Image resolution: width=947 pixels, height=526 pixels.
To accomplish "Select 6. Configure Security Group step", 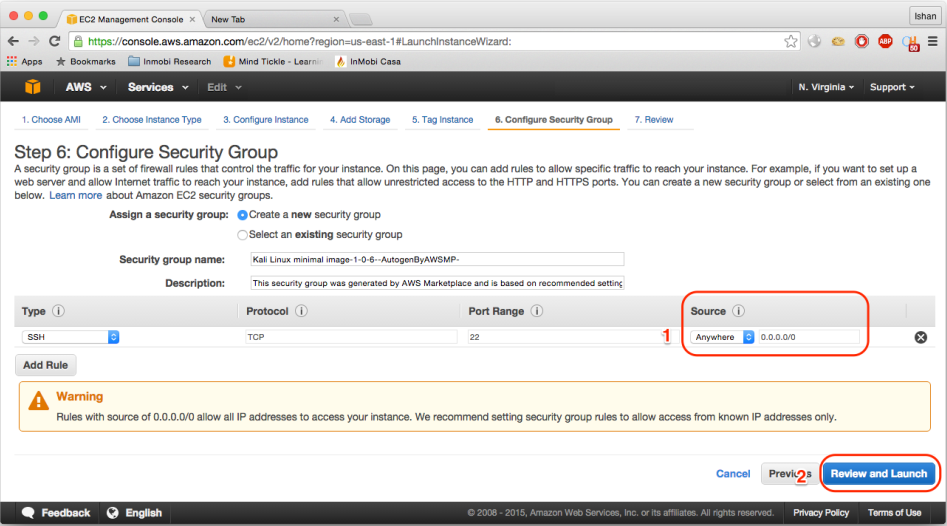I will click(554, 120).
